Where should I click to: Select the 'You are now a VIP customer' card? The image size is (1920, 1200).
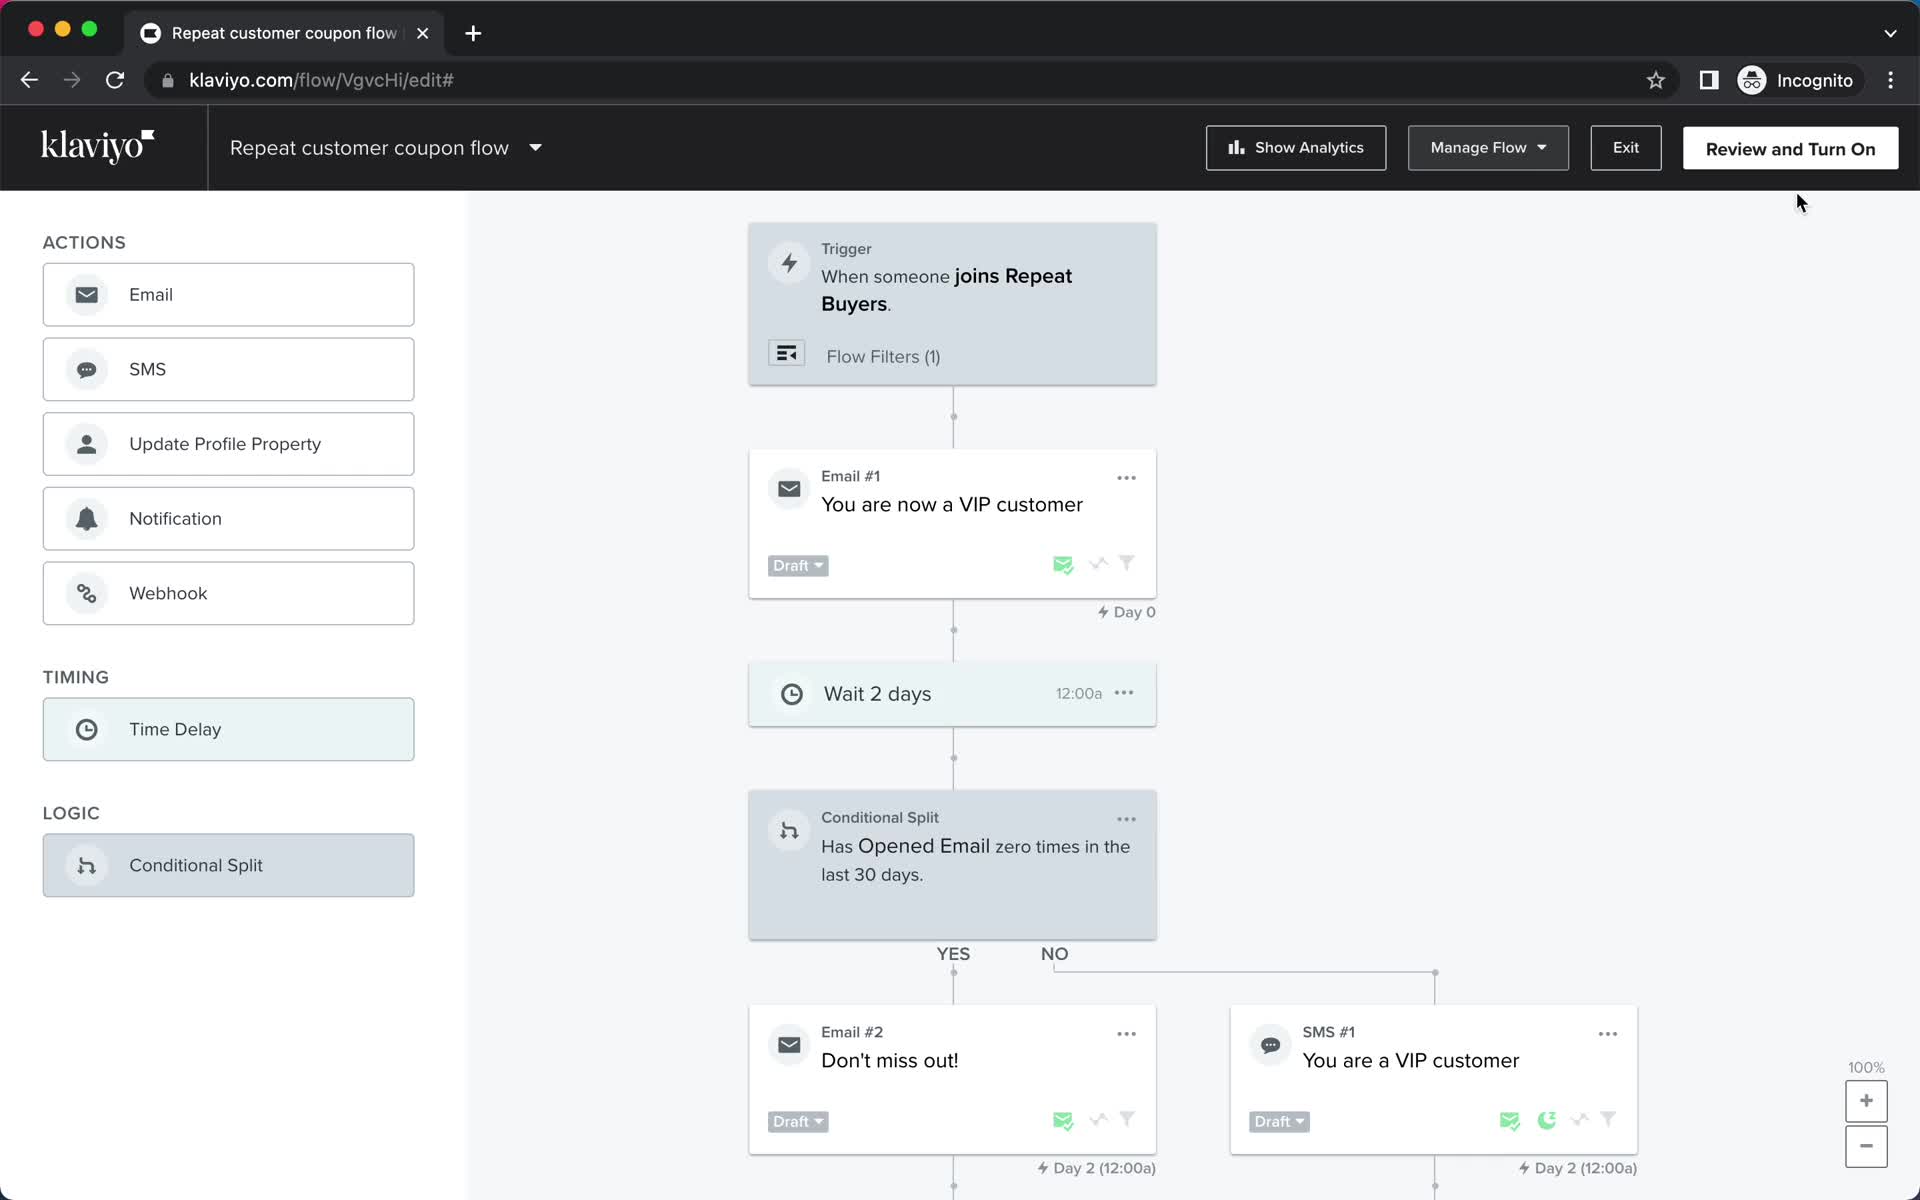[x=952, y=524]
